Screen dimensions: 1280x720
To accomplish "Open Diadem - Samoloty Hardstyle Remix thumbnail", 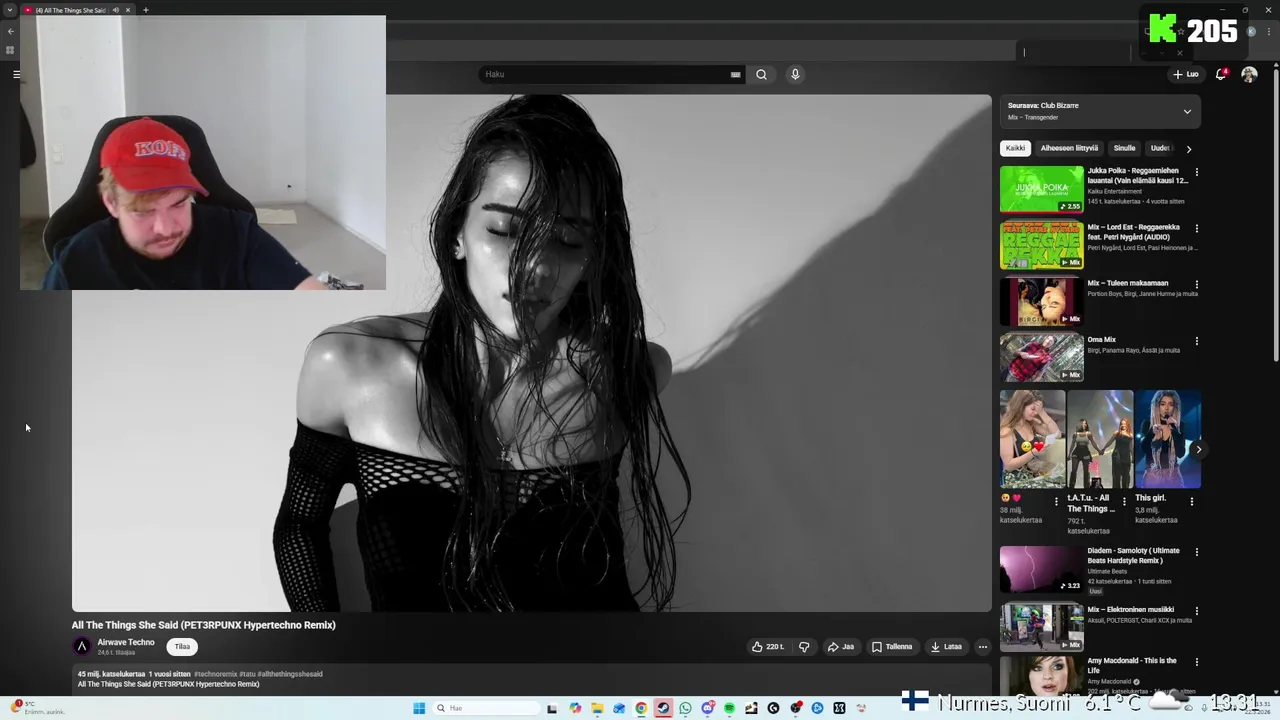I will point(1041,569).
